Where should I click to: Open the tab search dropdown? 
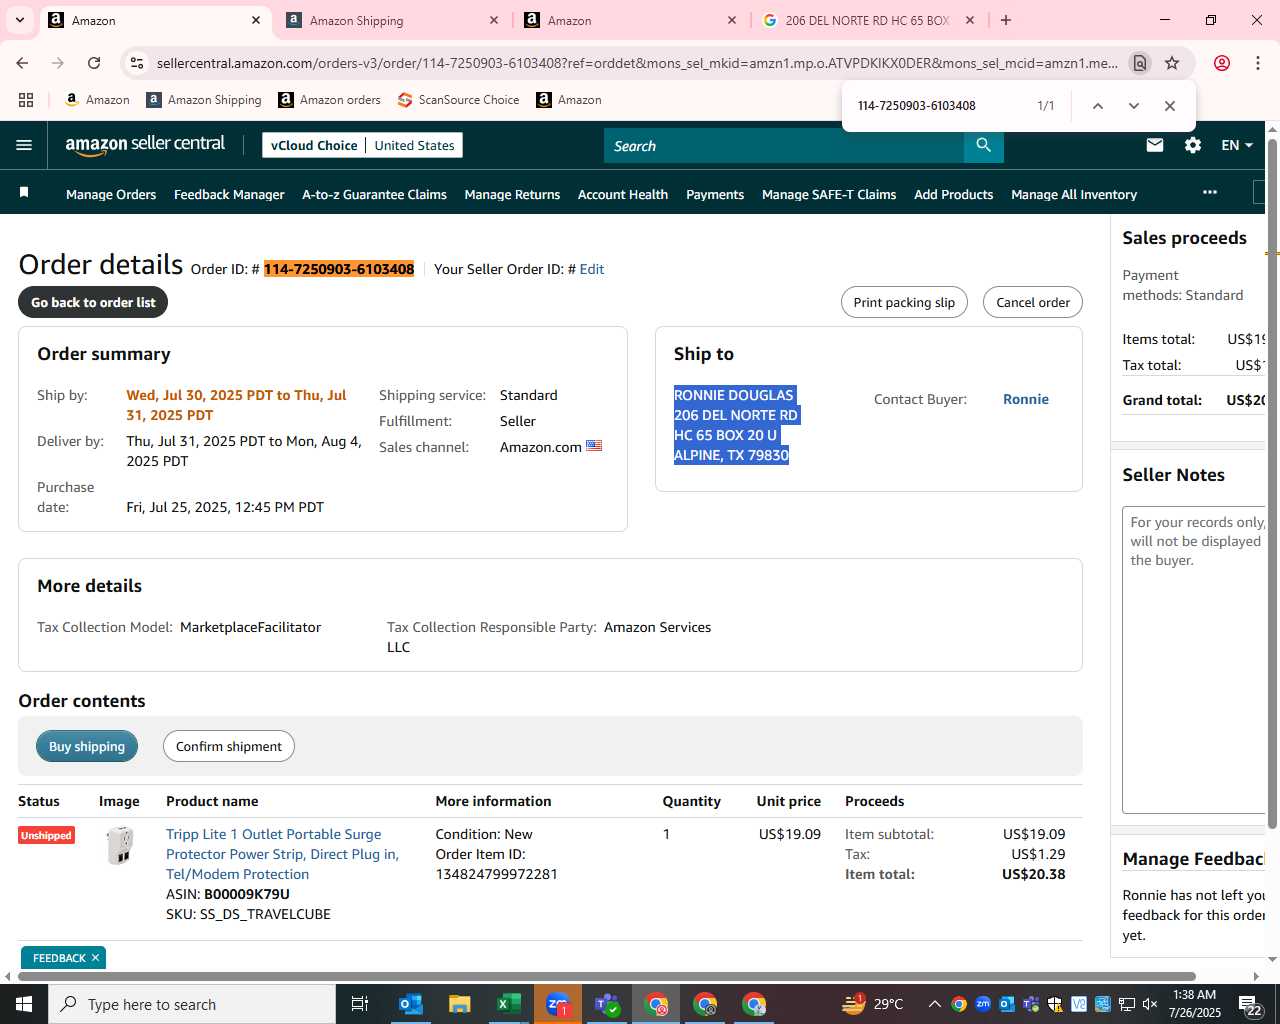point(20,20)
